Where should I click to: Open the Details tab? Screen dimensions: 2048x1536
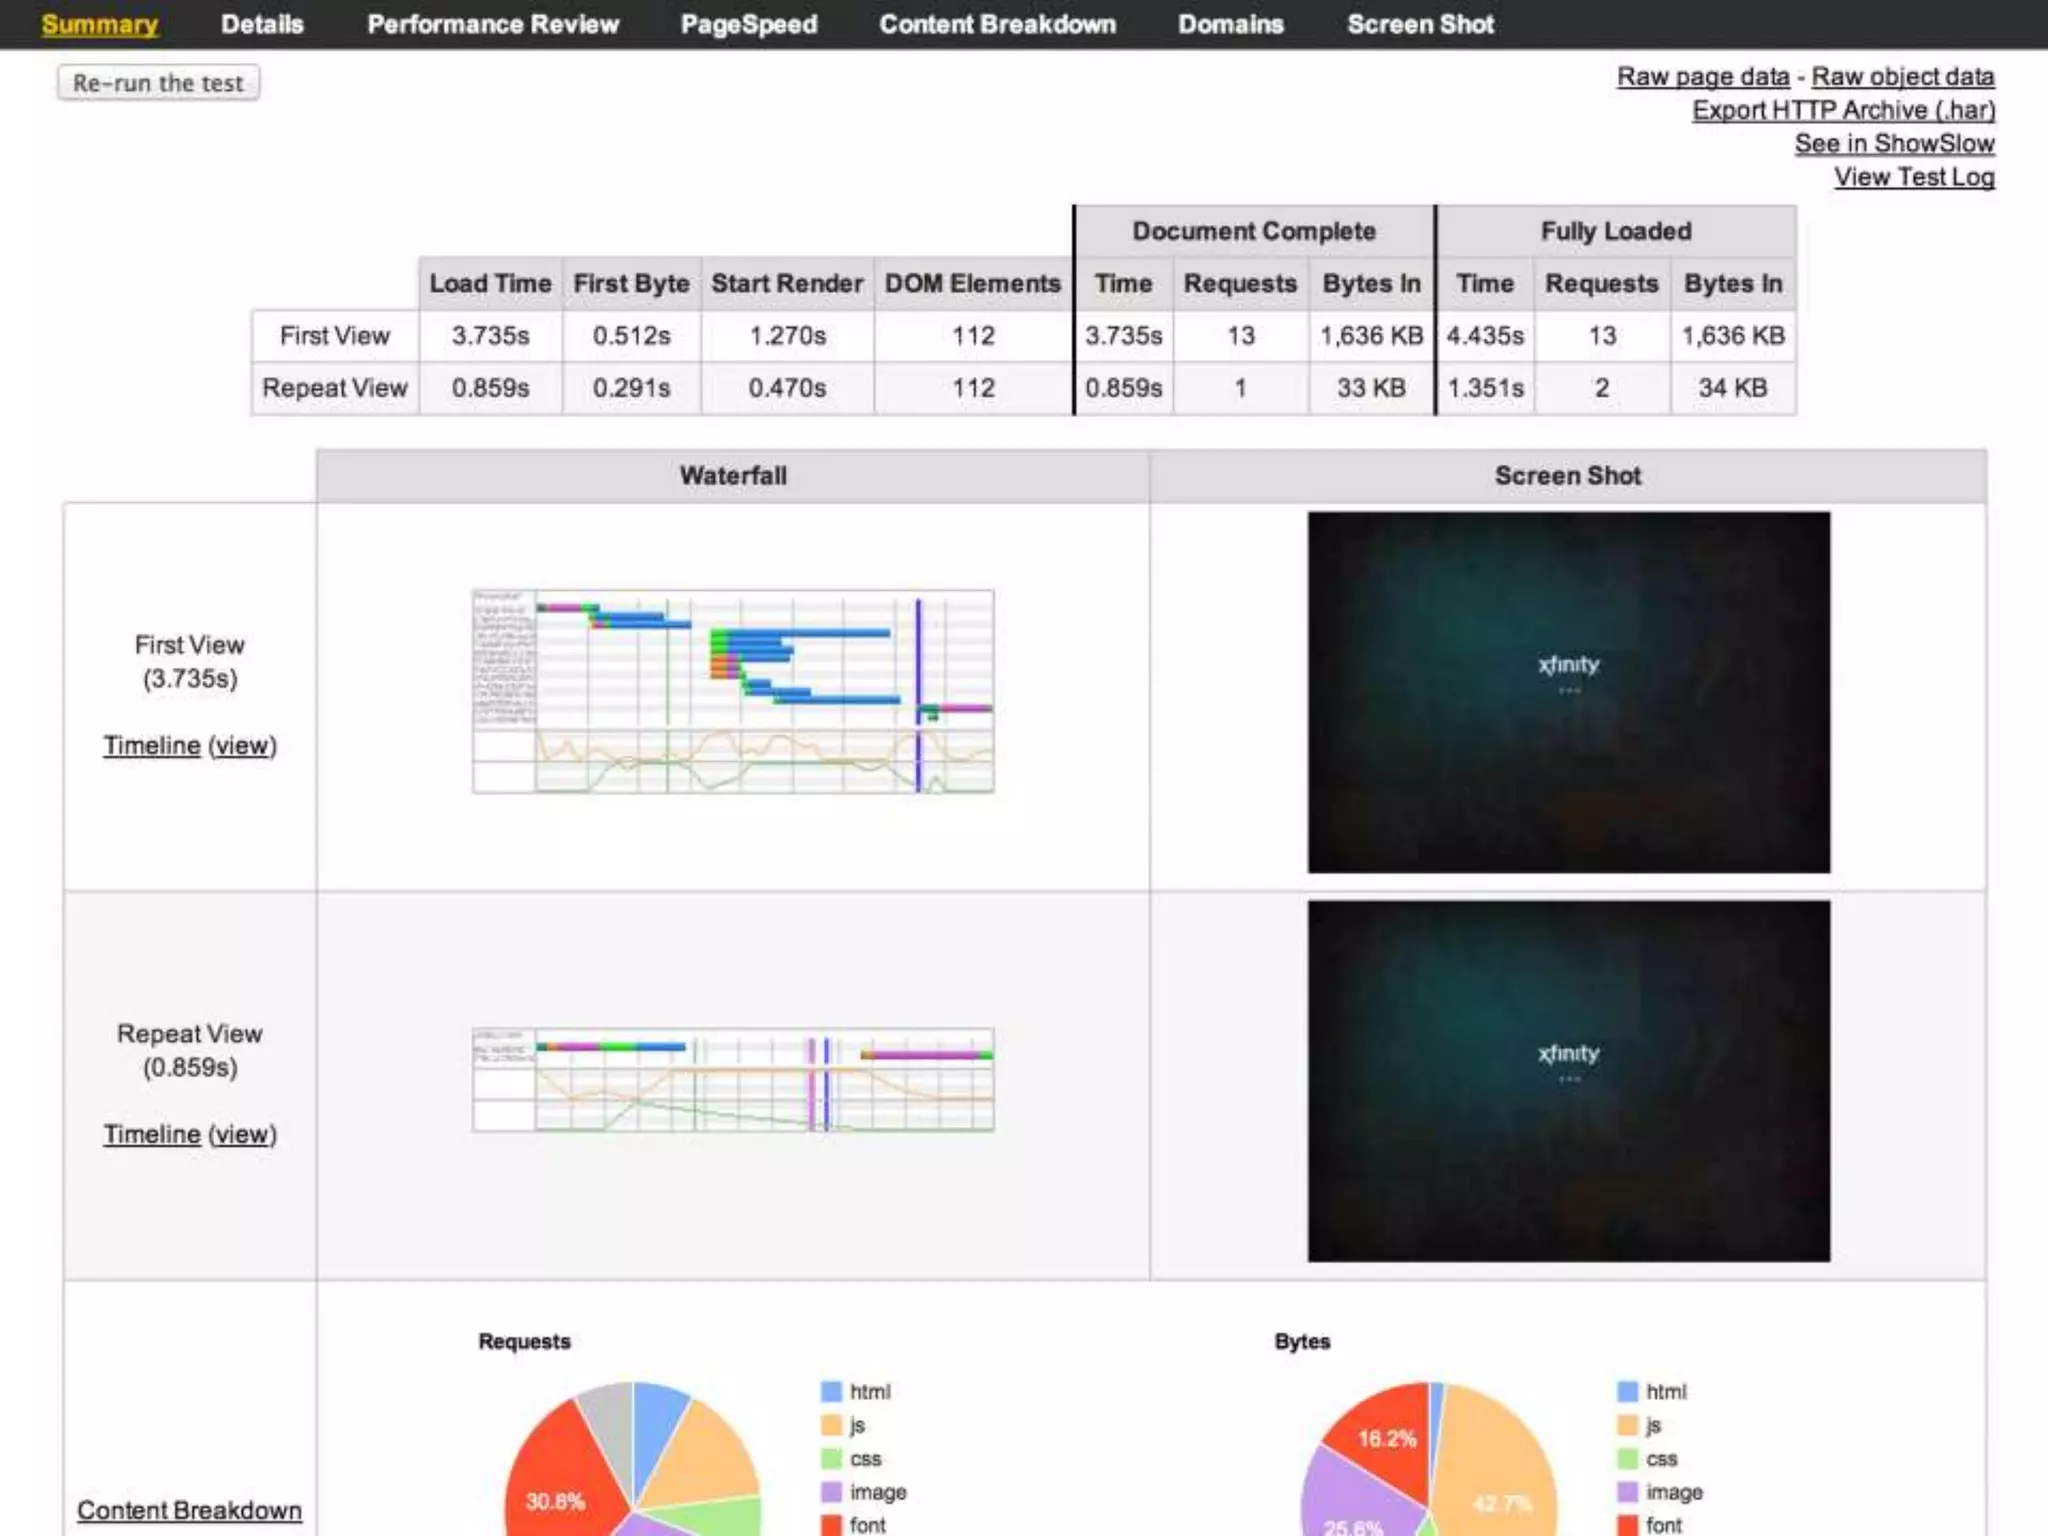[x=262, y=24]
